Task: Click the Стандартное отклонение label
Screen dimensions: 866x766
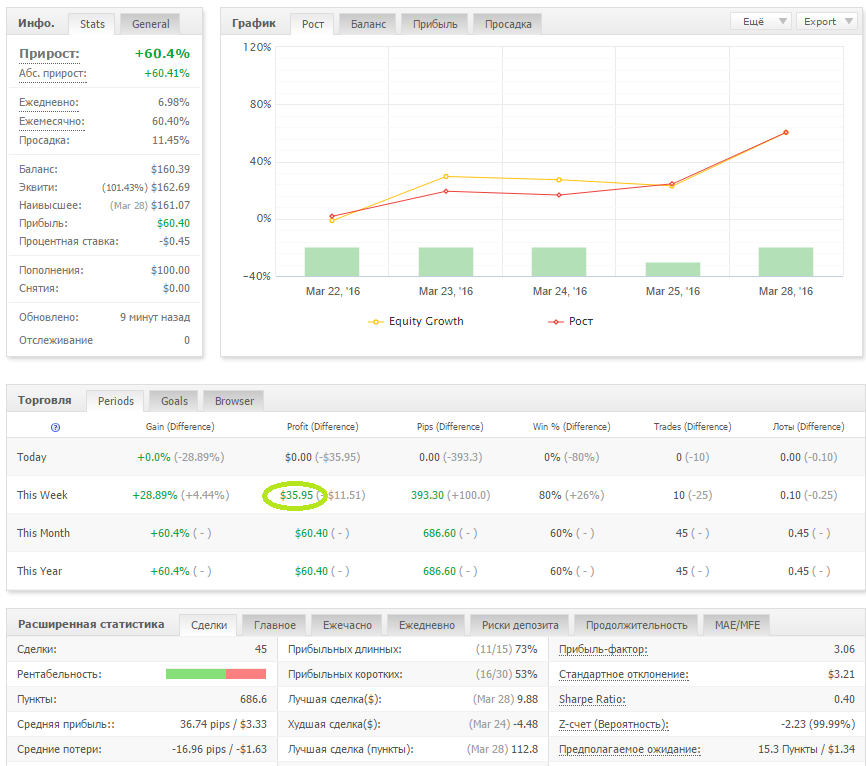Action: coord(624,674)
